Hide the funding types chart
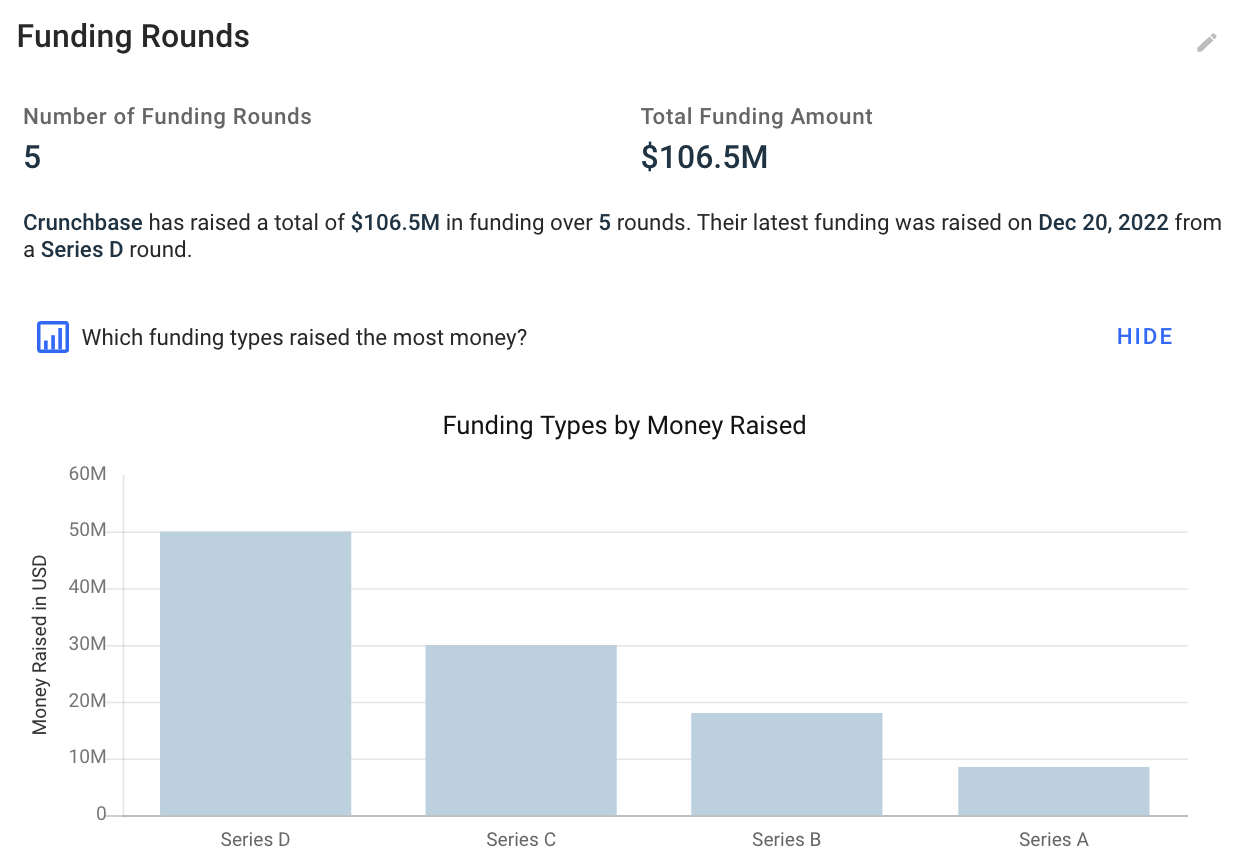The image size is (1254, 868). [1144, 337]
